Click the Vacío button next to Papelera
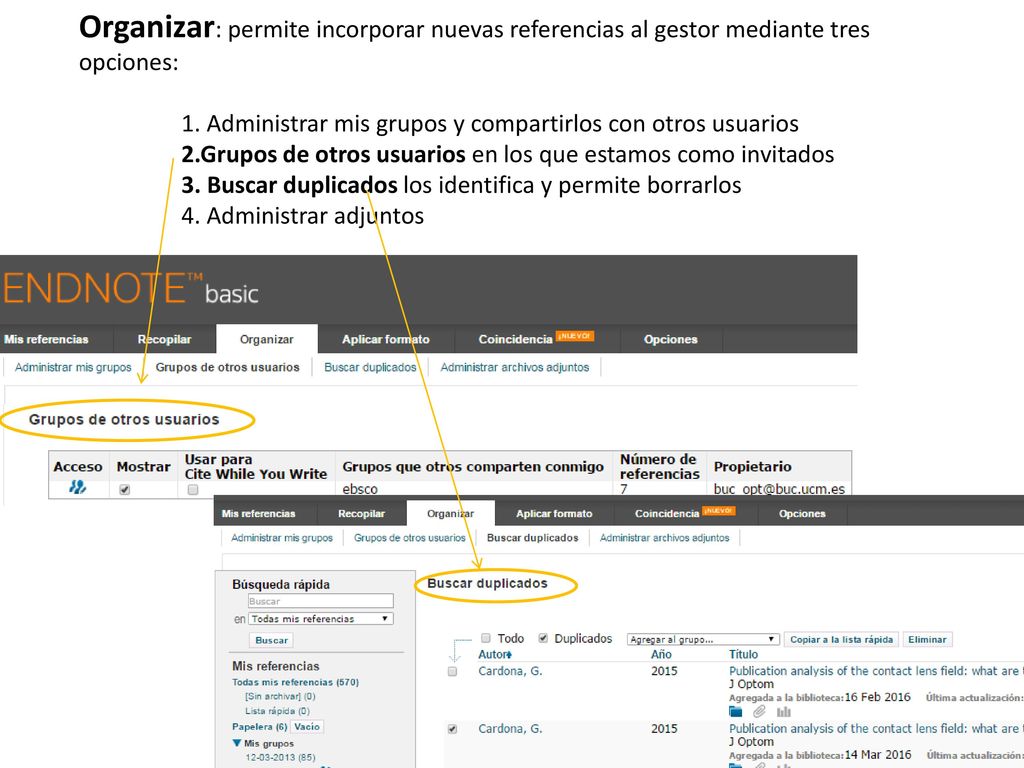1024x768 pixels. tap(307, 726)
